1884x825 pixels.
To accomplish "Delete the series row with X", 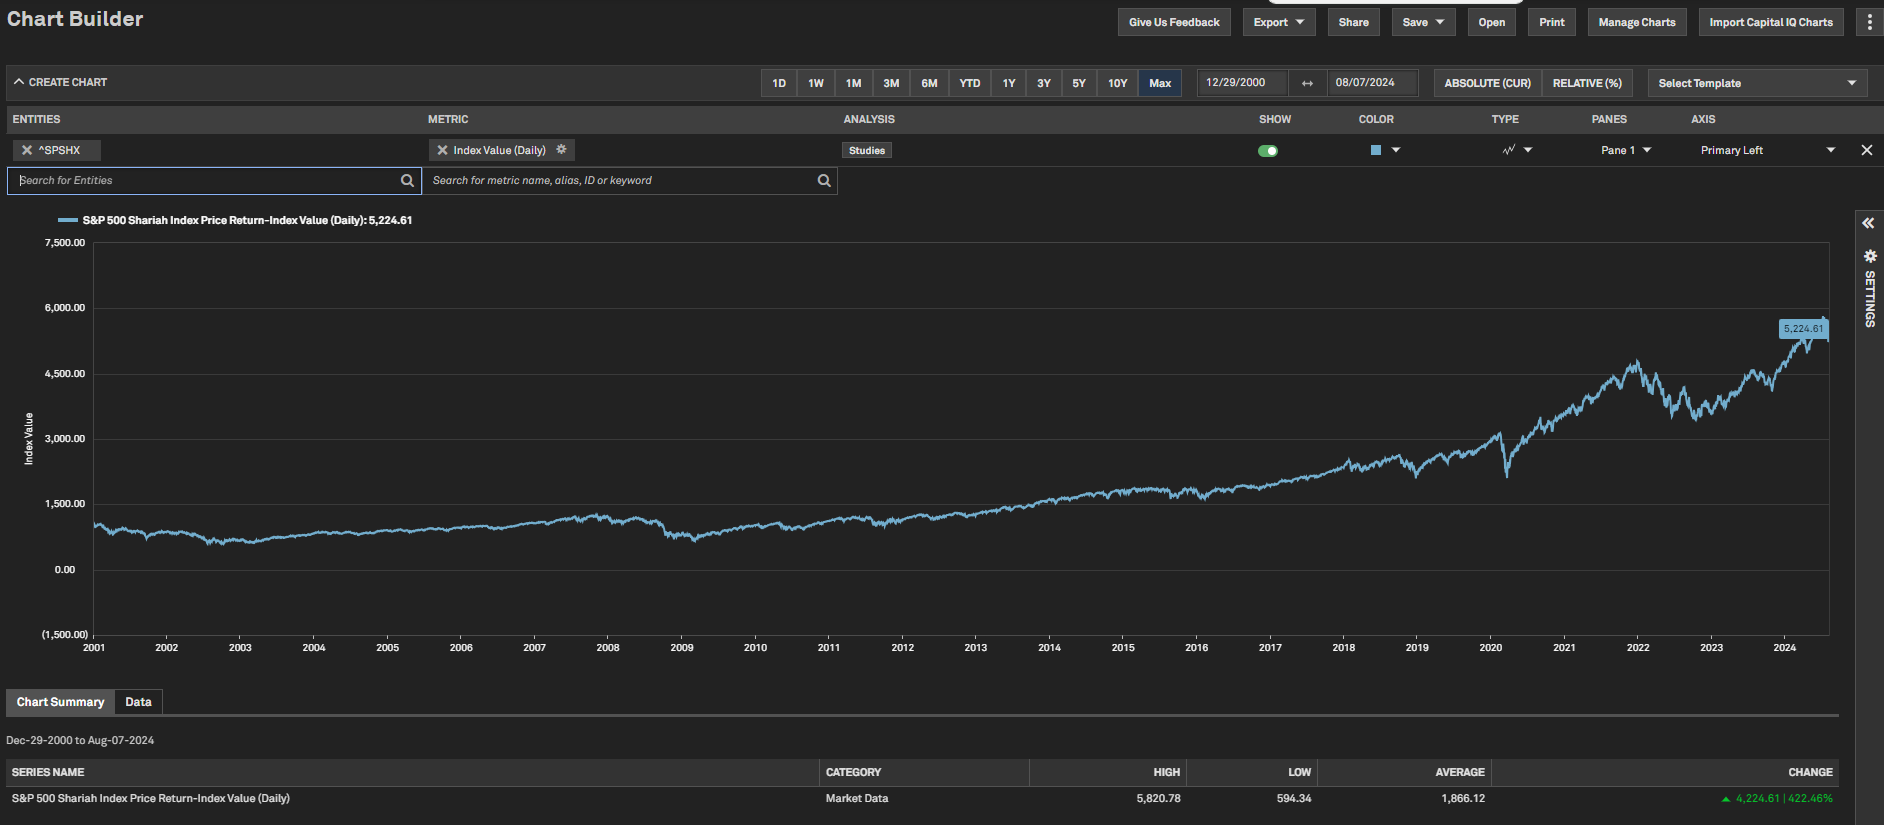I will (1866, 150).
